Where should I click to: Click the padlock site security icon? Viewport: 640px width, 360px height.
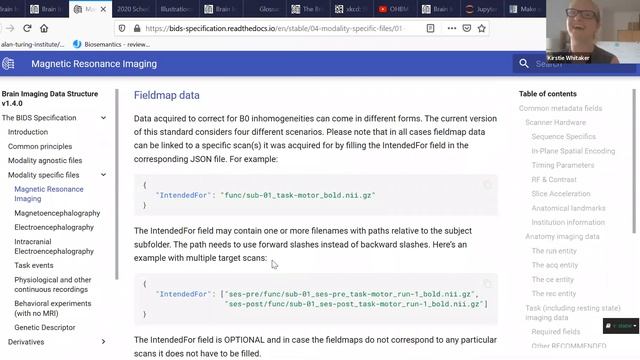point(137,28)
